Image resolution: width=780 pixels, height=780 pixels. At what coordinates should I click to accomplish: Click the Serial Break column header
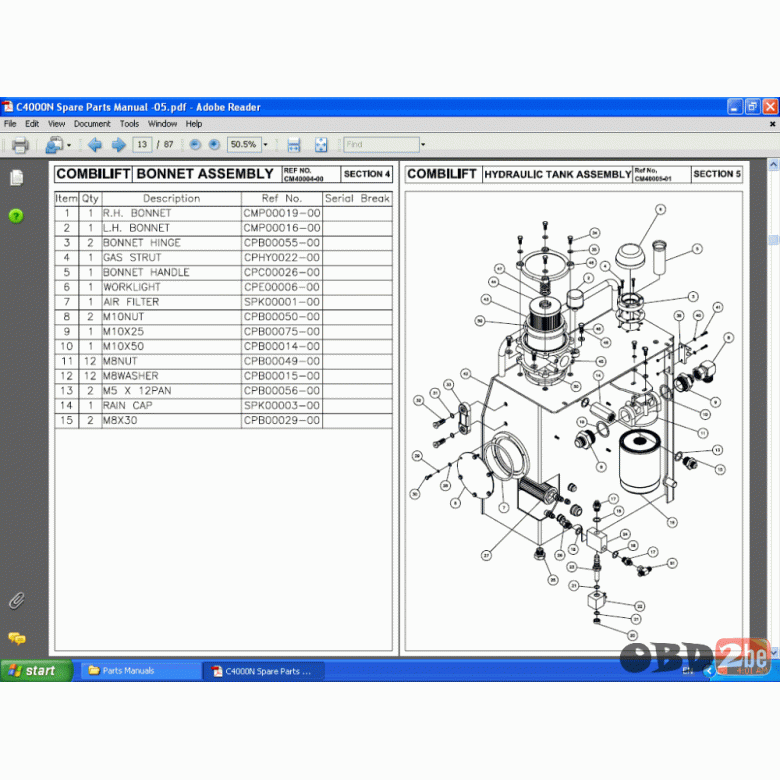tap(357, 198)
